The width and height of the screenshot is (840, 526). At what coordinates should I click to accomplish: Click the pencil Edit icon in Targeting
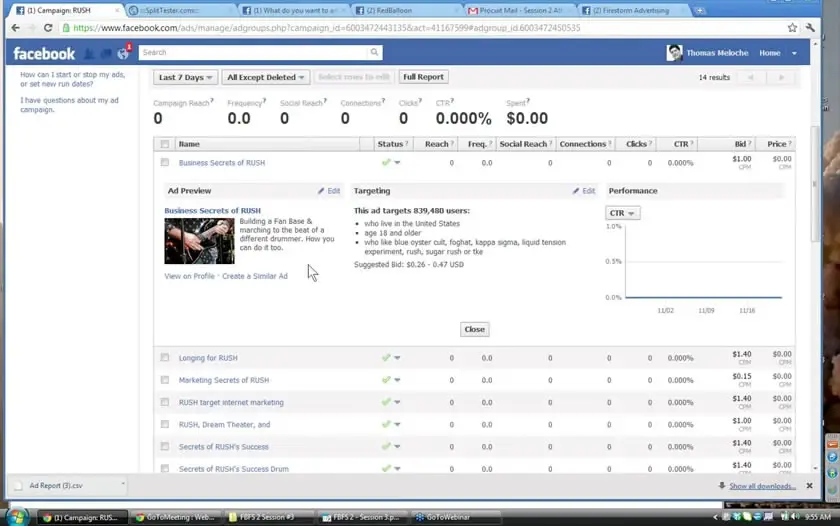point(583,191)
